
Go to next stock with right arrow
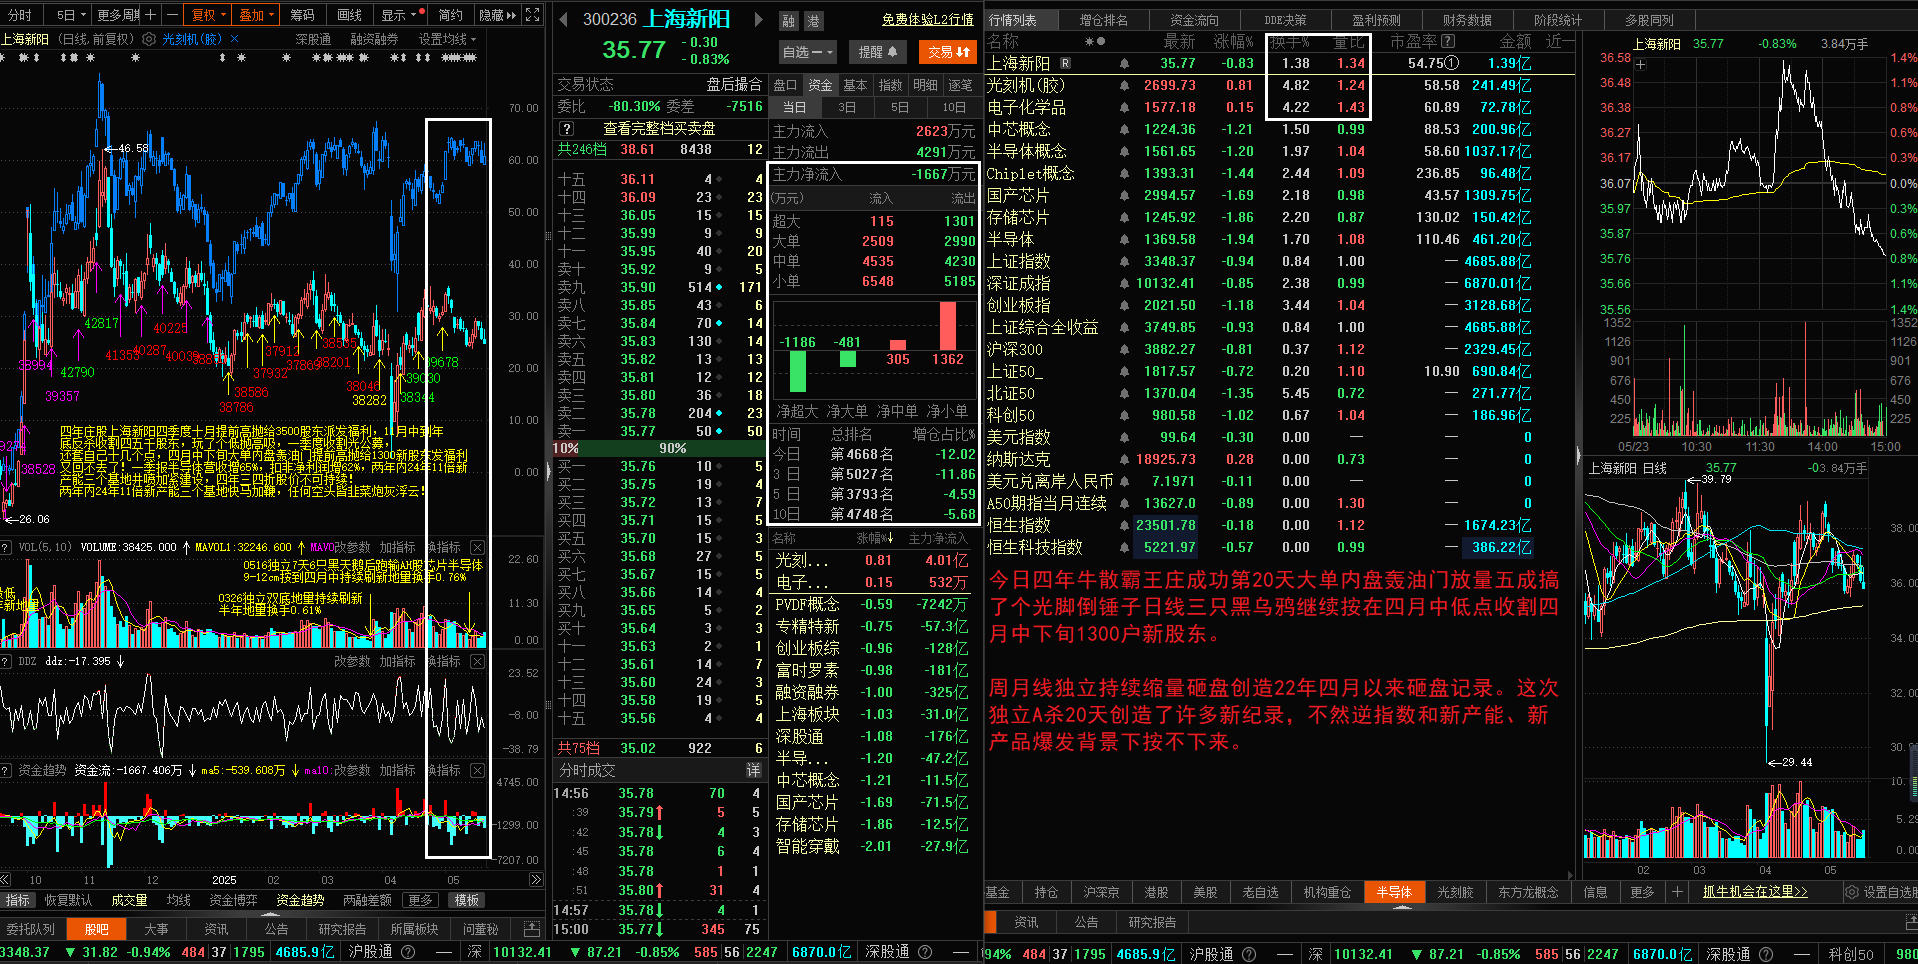(x=758, y=19)
